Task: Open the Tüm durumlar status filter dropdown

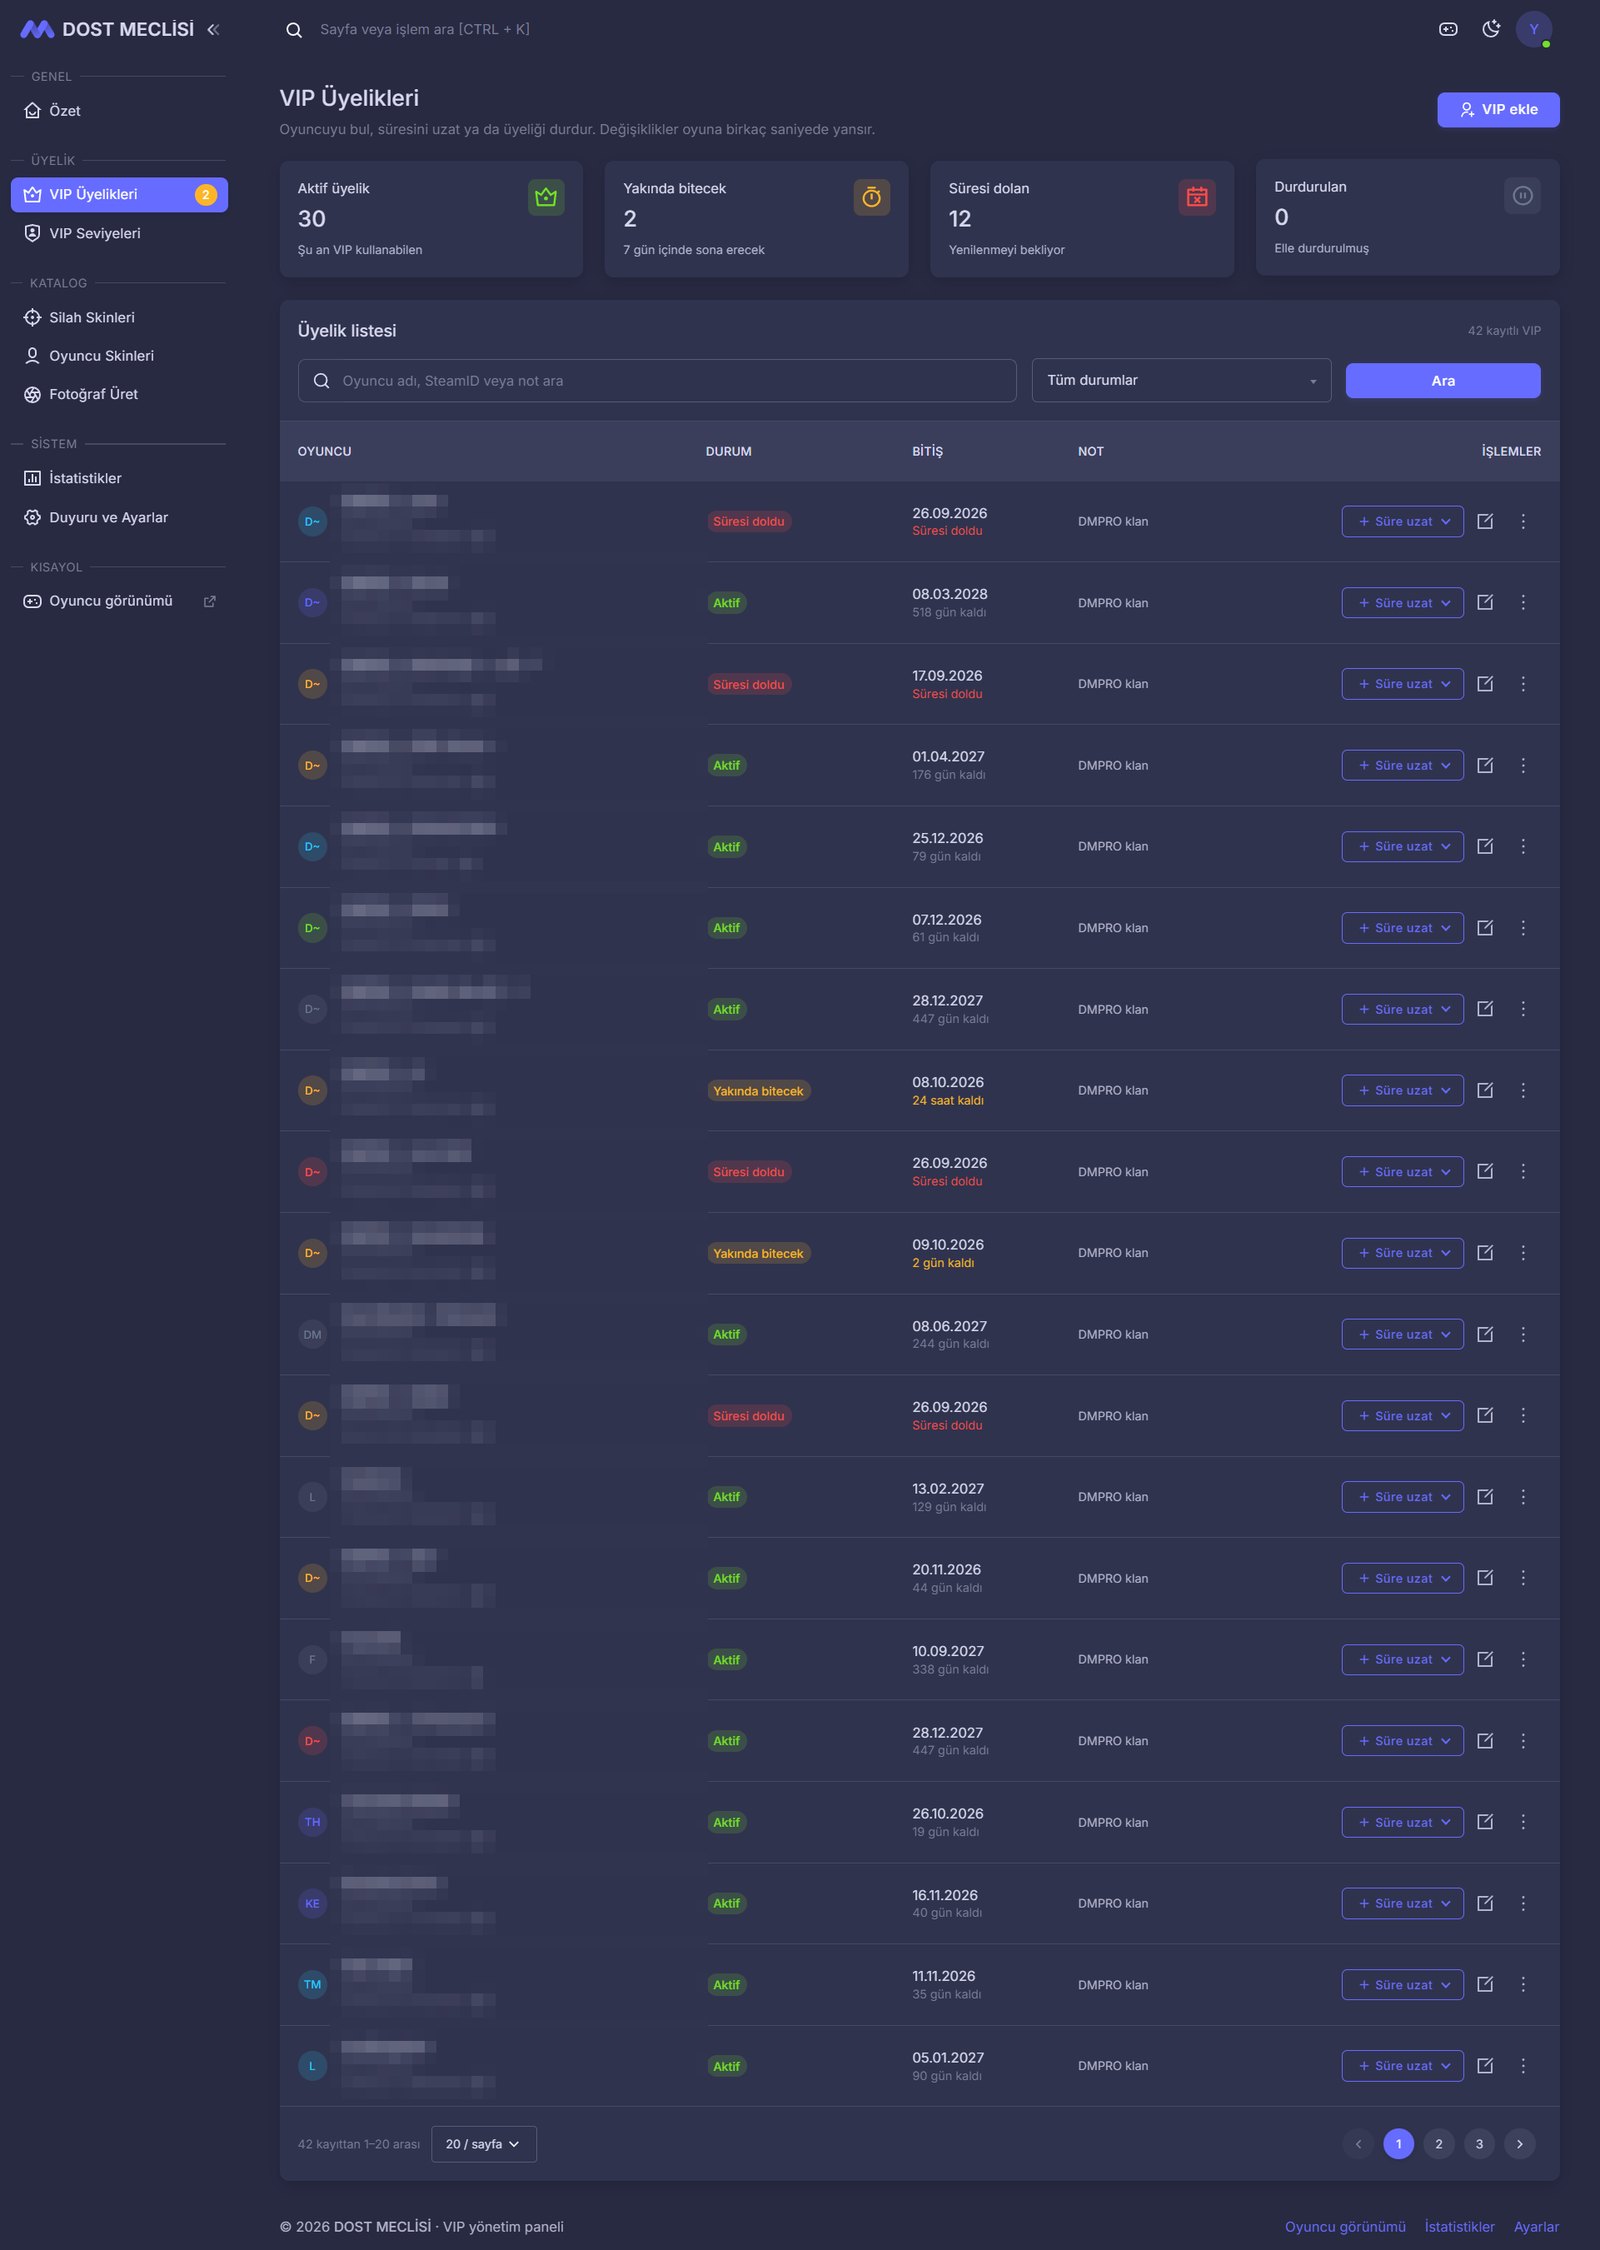Action: (x=1181, y=380)
